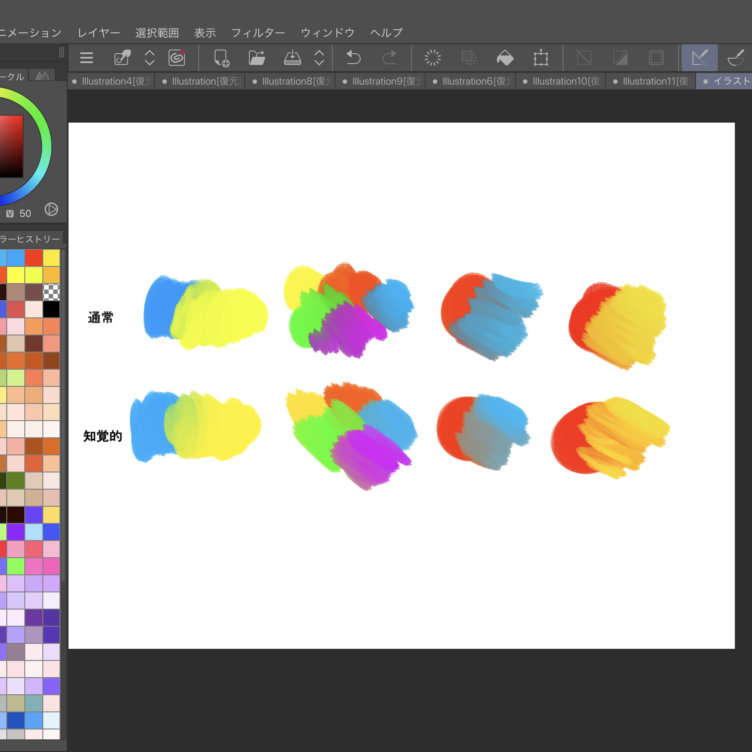Switch to the Illustration8 document tab

291,82
